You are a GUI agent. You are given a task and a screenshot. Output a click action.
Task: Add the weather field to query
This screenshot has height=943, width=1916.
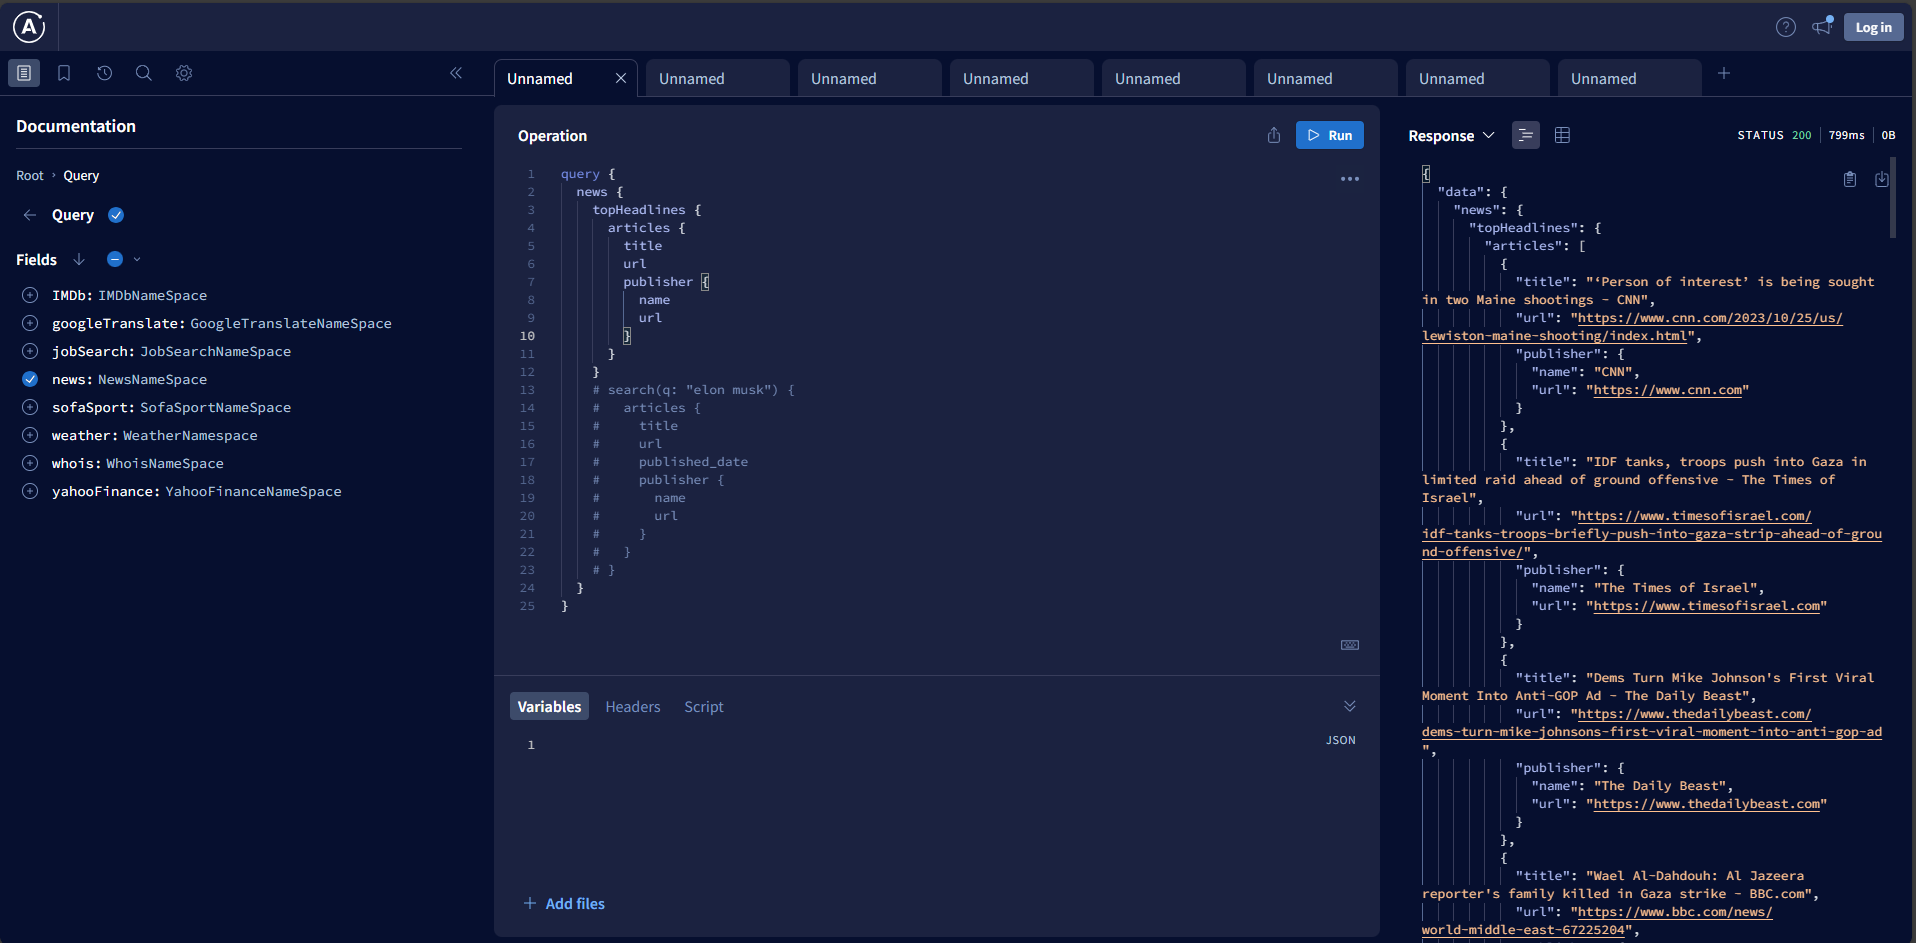click(30, 435)
